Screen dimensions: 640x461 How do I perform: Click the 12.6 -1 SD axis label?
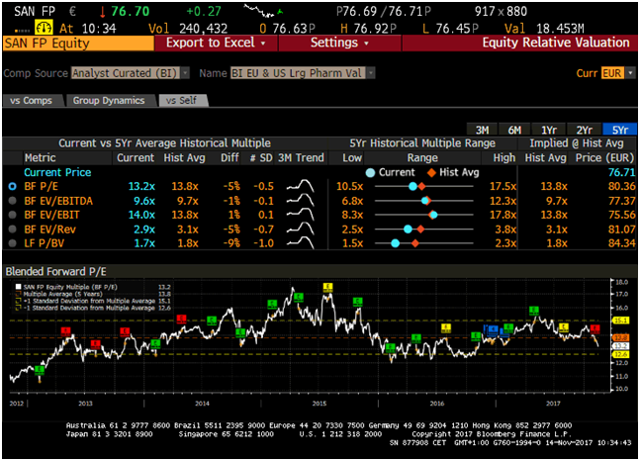point(620,354)
